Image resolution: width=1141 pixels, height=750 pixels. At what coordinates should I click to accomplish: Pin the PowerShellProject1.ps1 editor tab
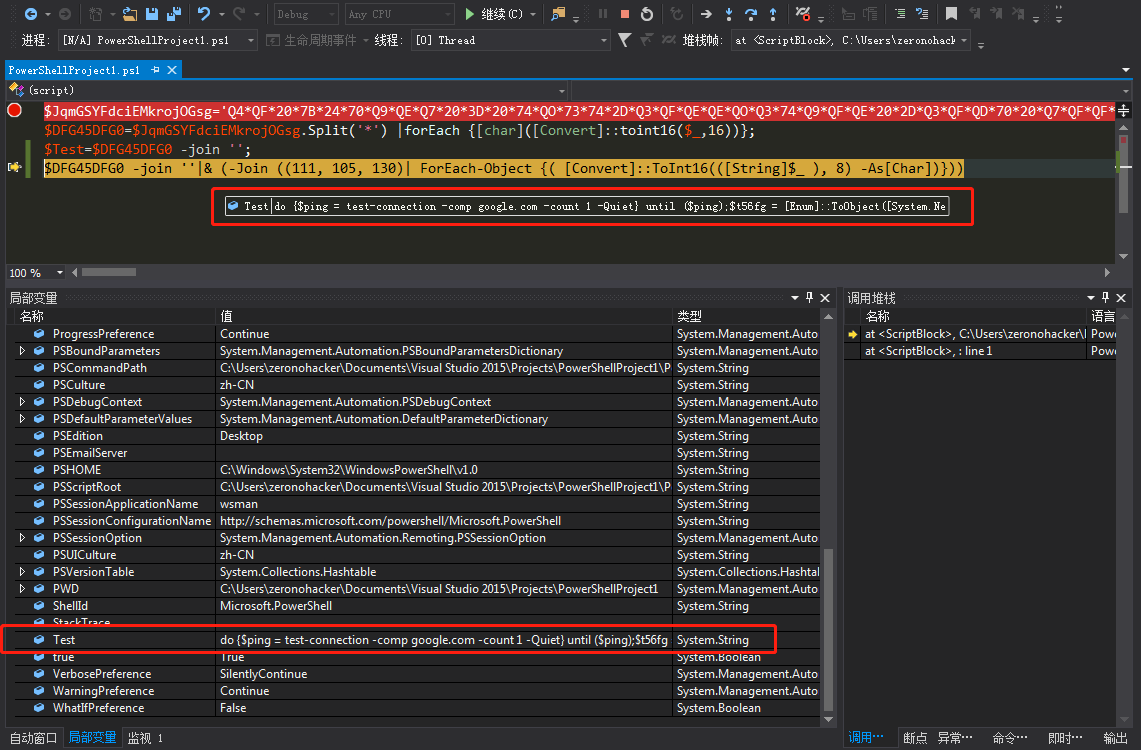[x=155, y=70]
